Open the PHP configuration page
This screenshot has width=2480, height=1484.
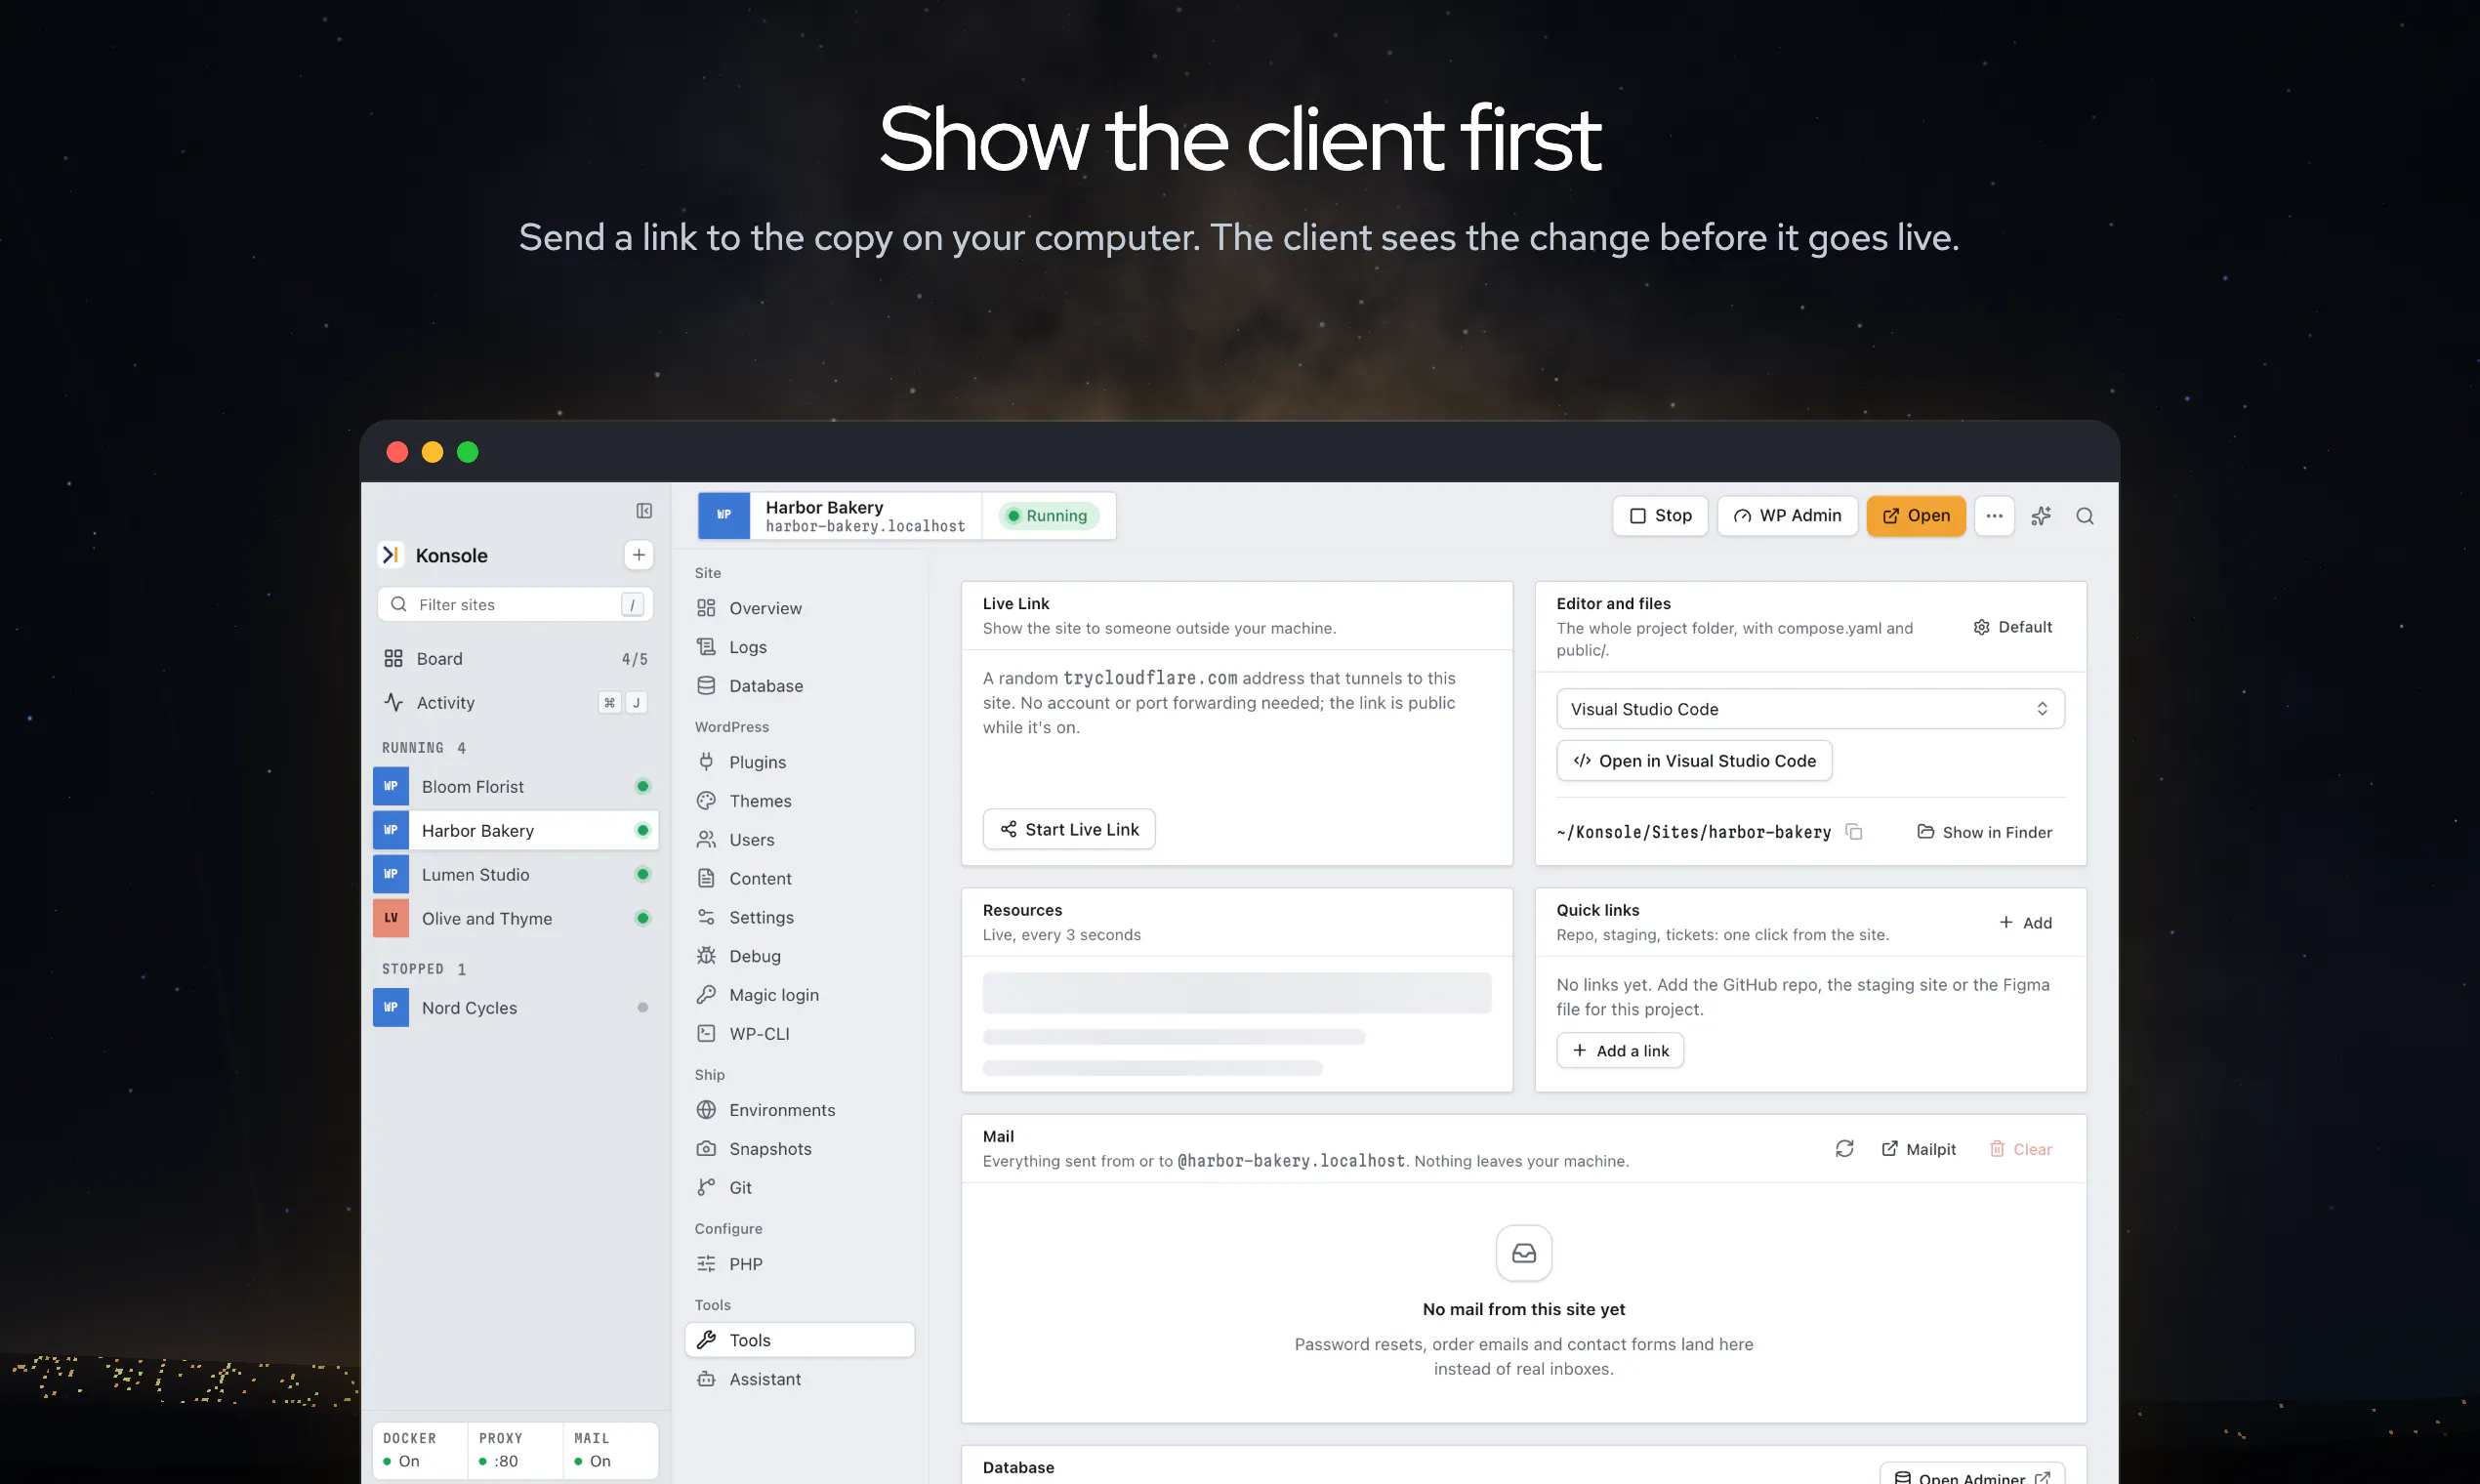(799, 1264)
